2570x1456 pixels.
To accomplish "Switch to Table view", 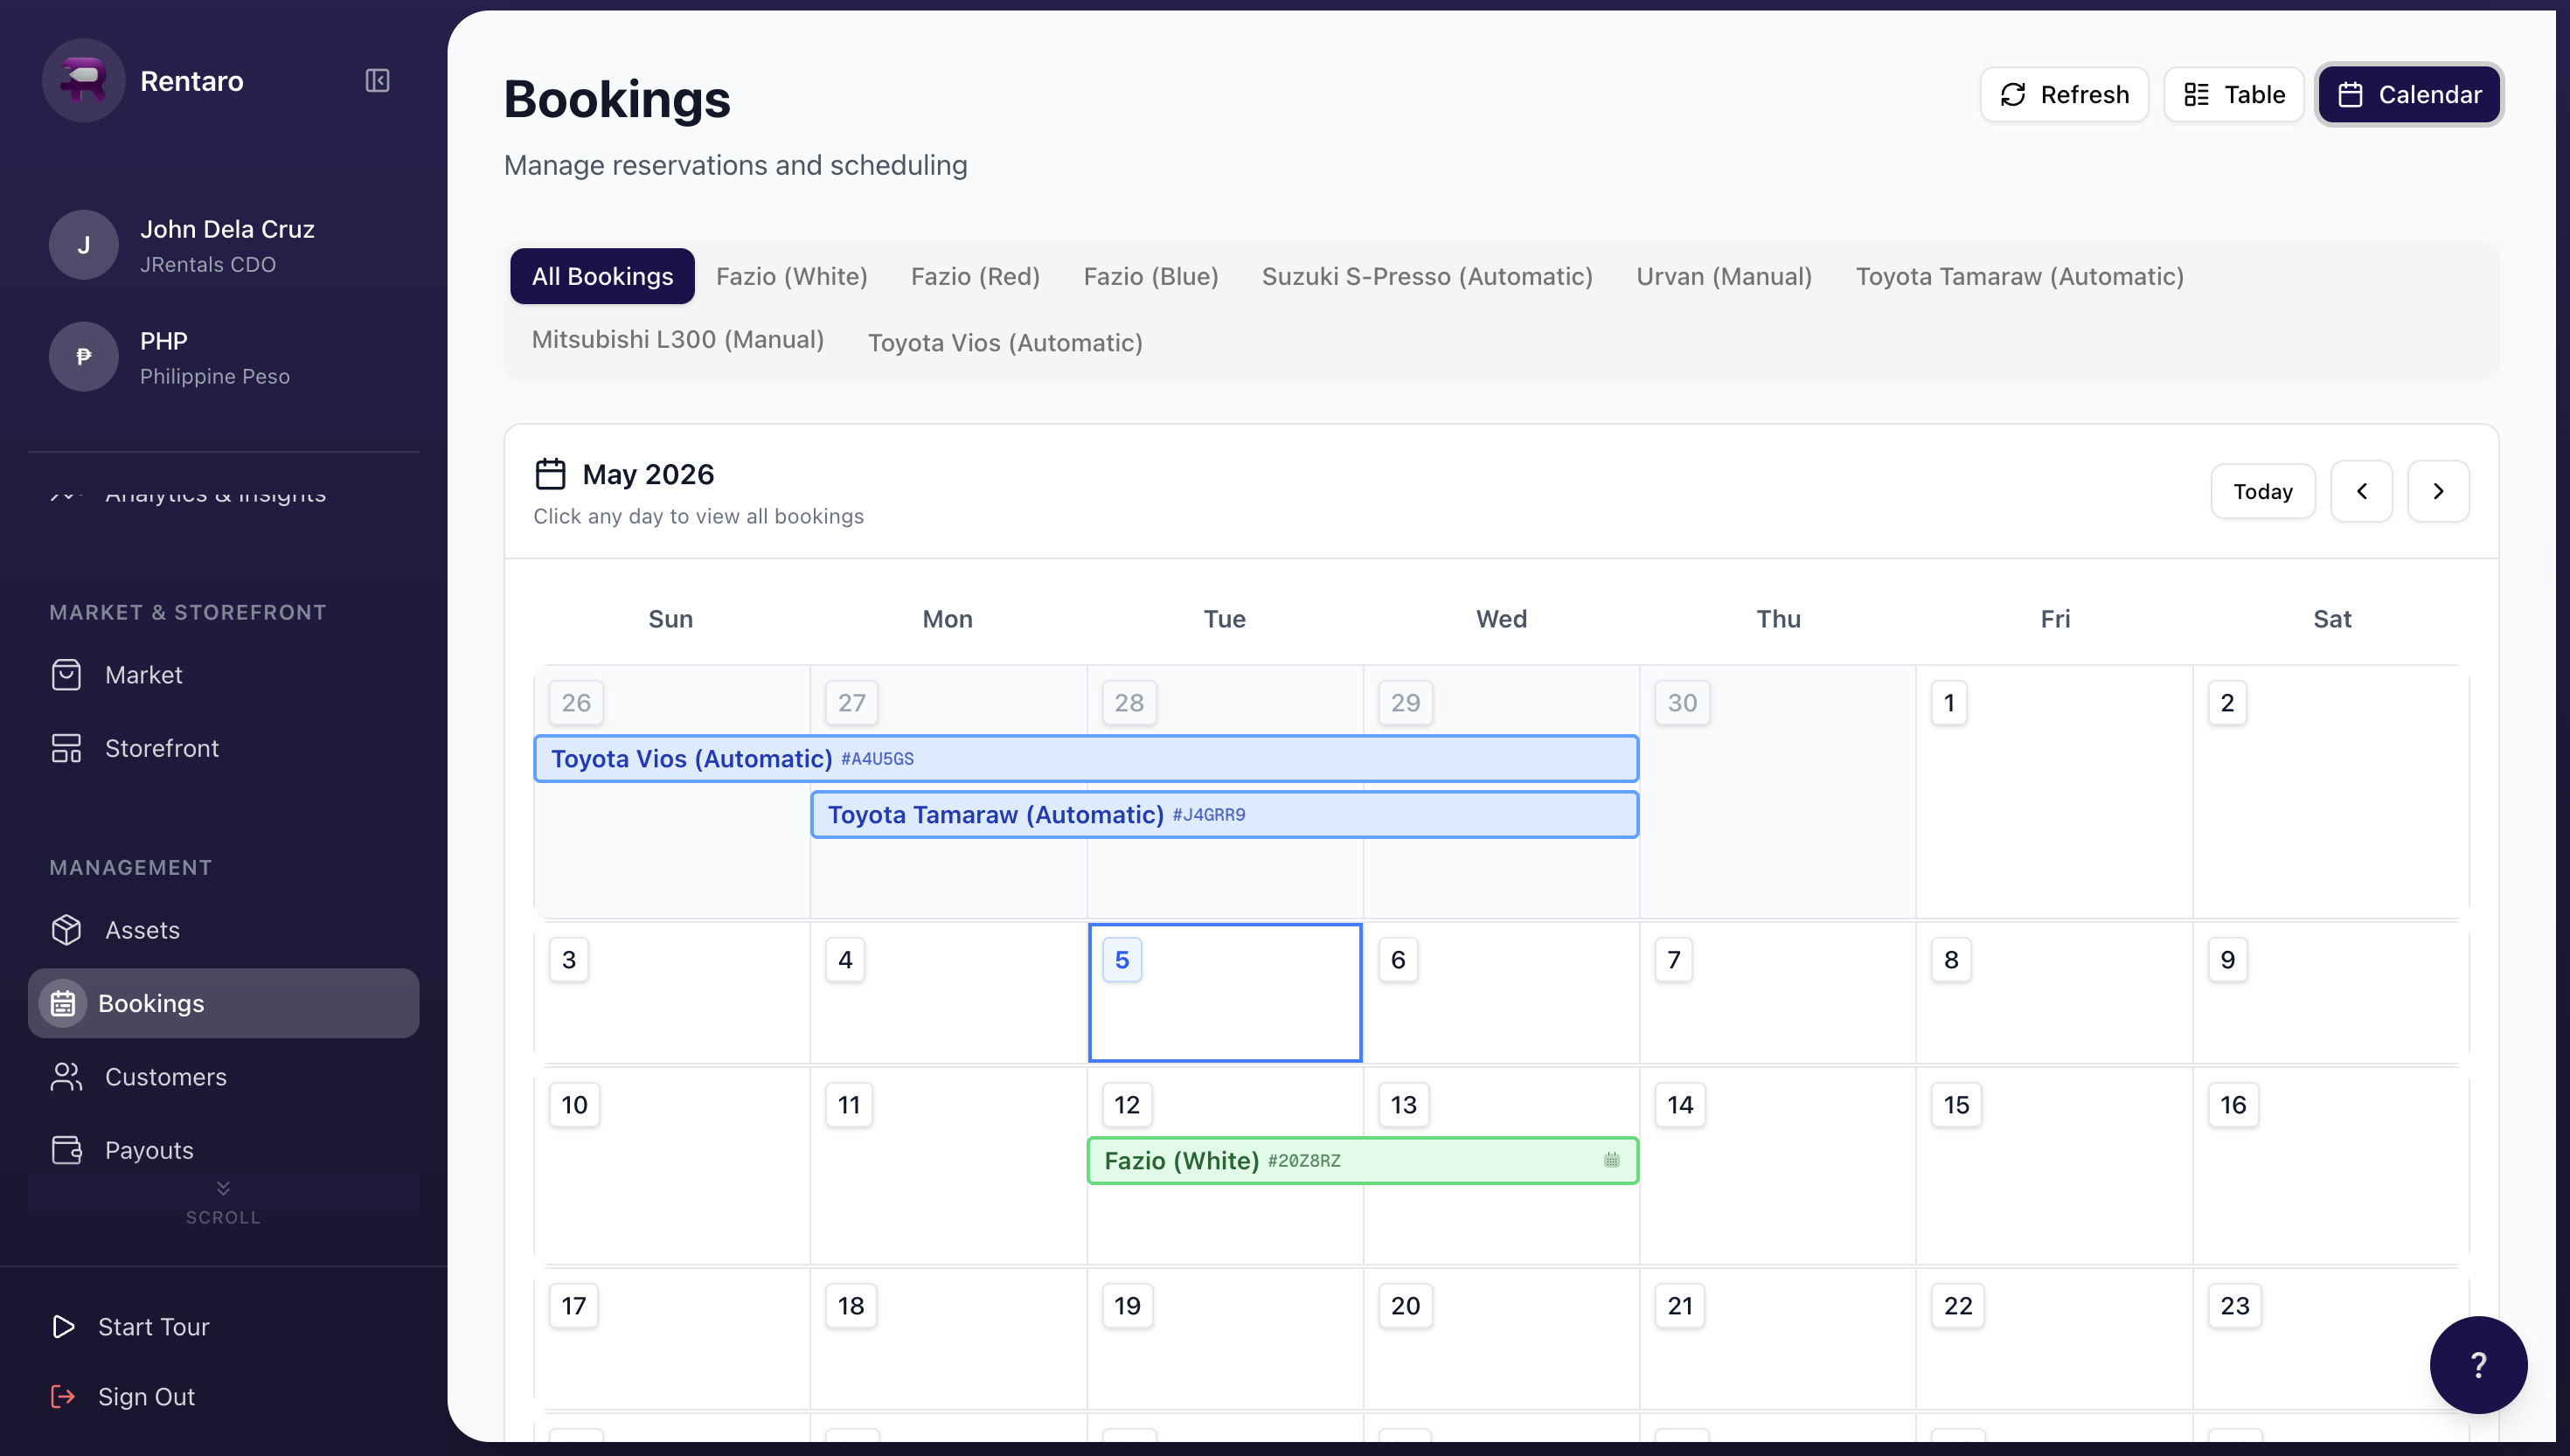I will pos(2234,95).
